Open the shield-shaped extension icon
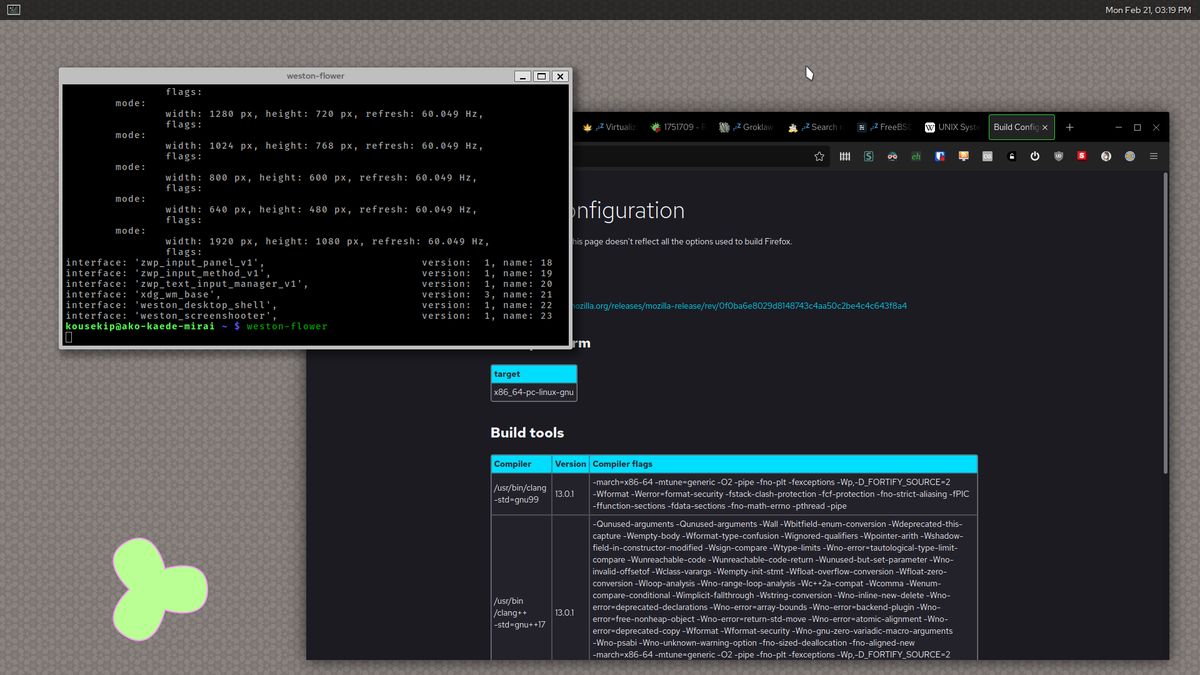The width and height of the screenshot is (1200, 675). [x=1059, y=156]
